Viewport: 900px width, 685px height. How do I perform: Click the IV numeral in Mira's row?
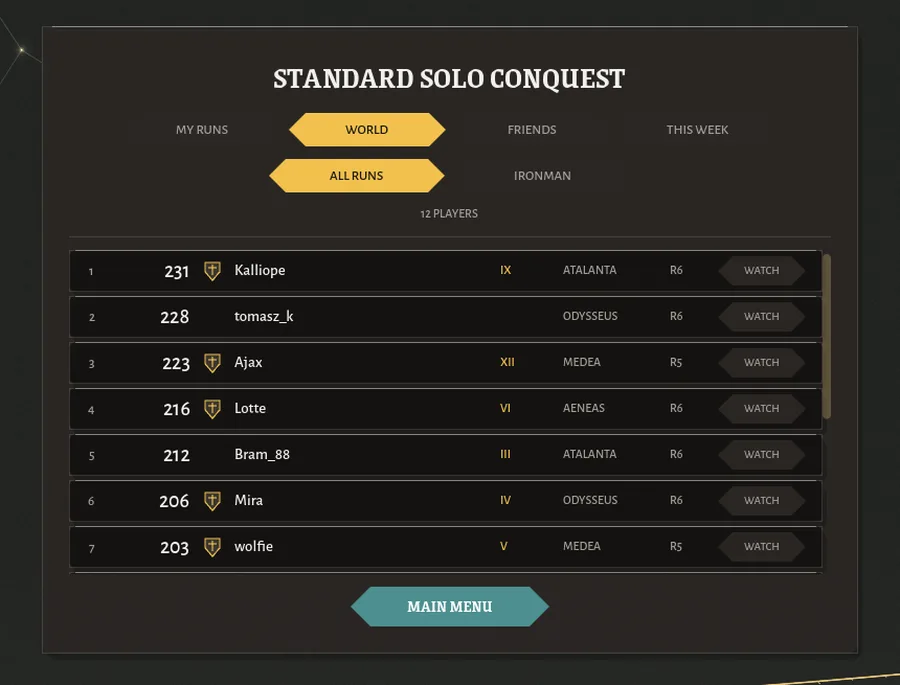click(505, 500)
